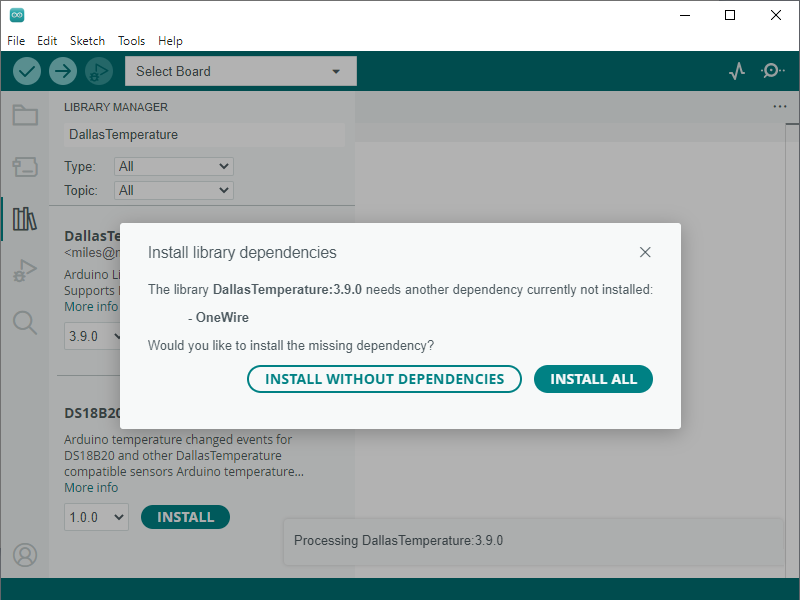Image resolution: width=800 pixels, height=600 pixels.
Task: Expand the Topic filter dropdown
Action: pyautogui.click(x=174, y=190)
